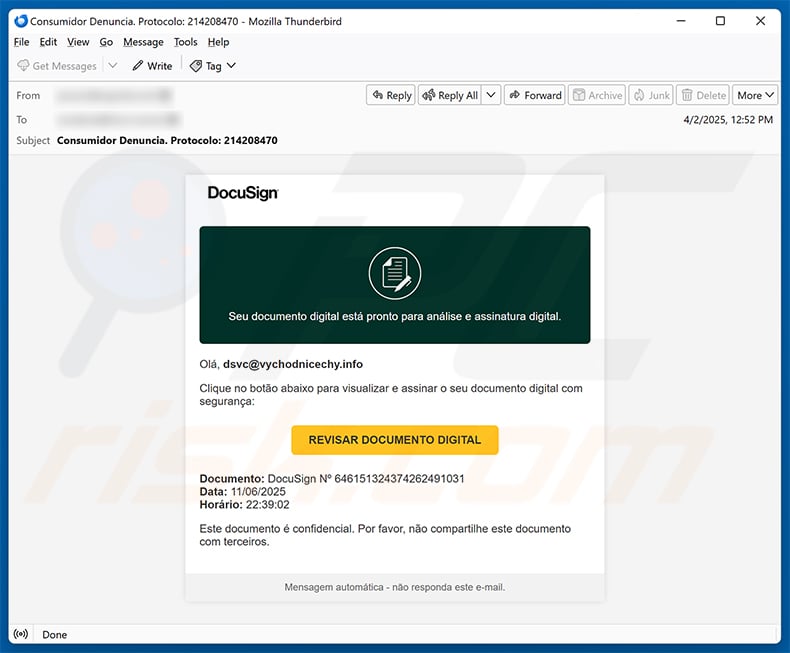Maximize the Thunderbird window
Screen dimensions: 790x653
720,21
